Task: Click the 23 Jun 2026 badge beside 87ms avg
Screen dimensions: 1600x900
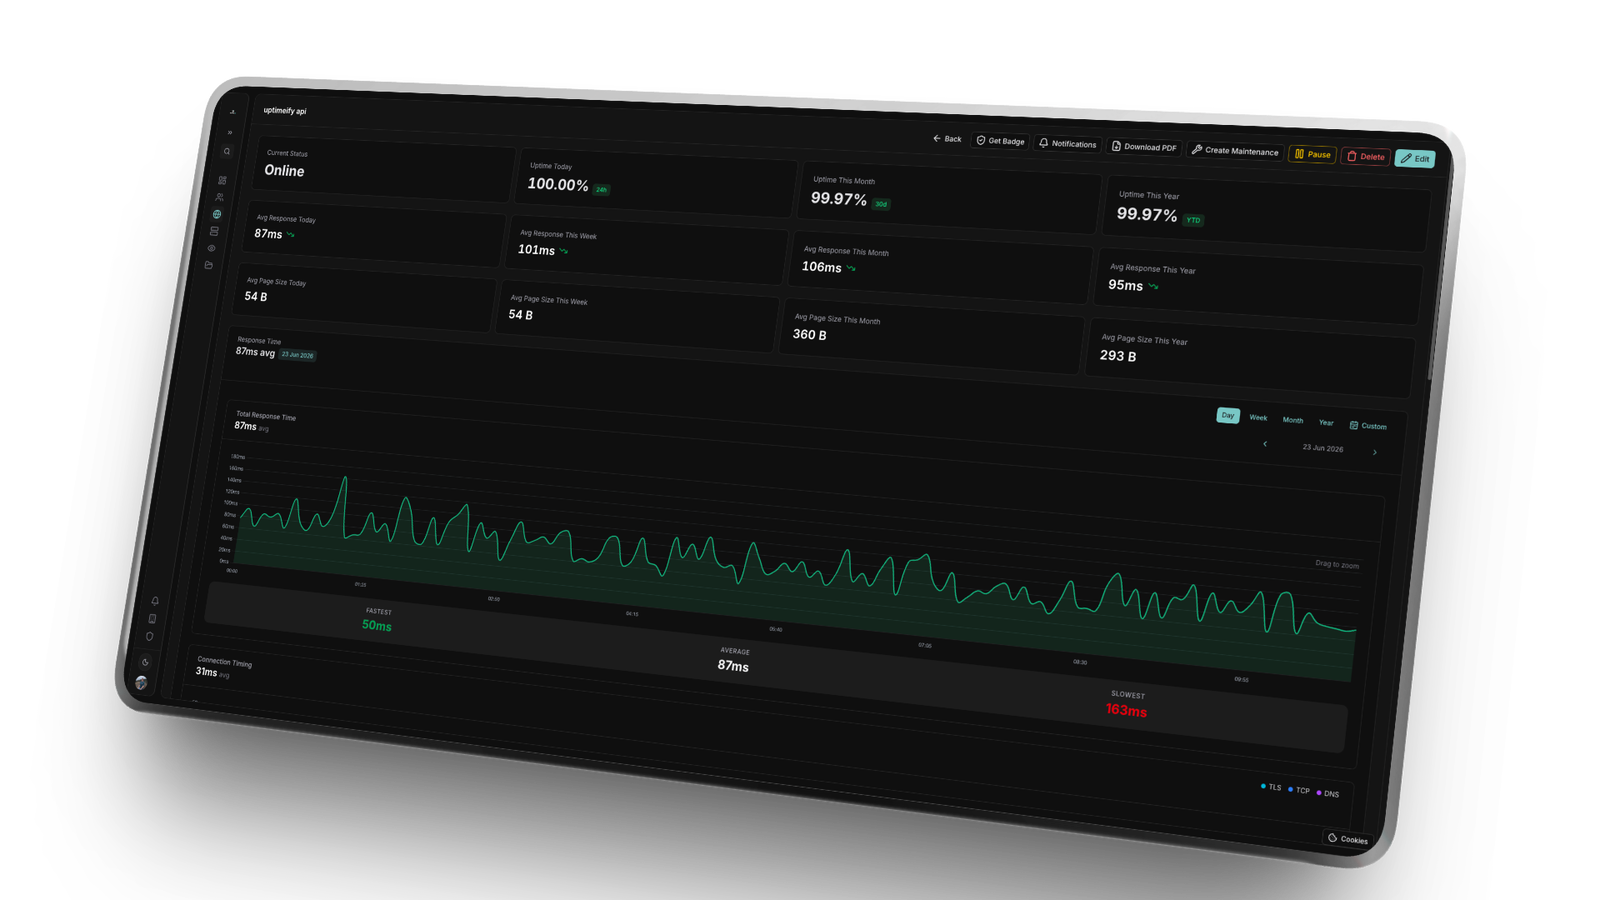Action: click(x=297, y=355)
